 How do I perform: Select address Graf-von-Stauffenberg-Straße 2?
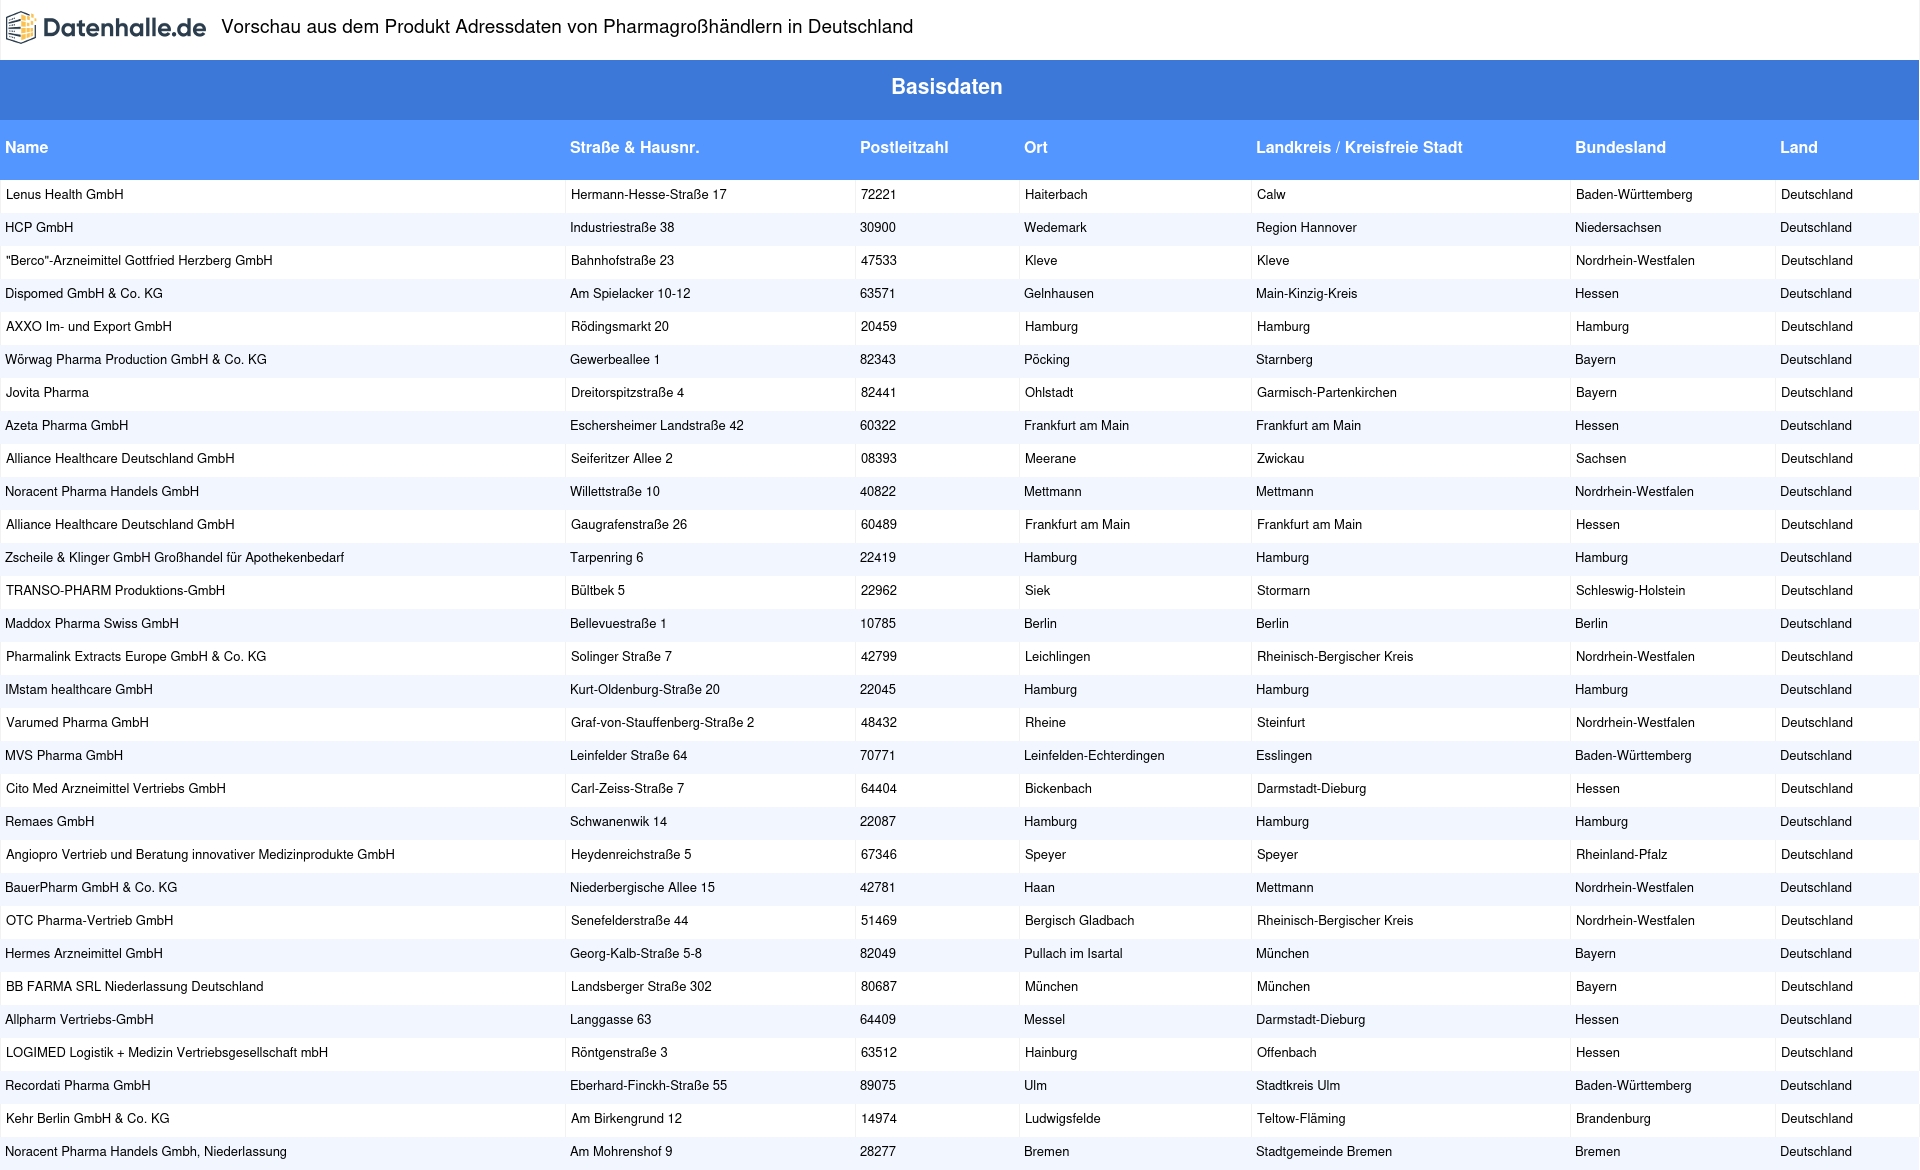coord(663,722)
